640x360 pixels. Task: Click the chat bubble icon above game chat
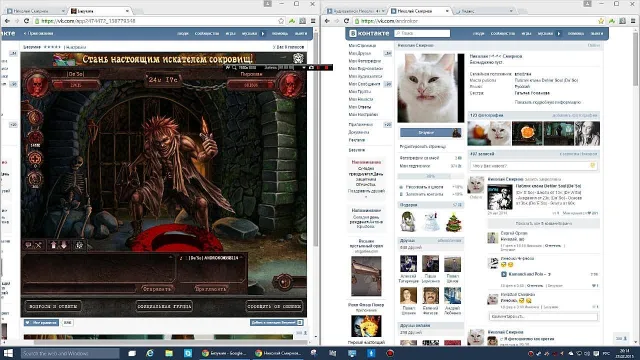point(29,245)
